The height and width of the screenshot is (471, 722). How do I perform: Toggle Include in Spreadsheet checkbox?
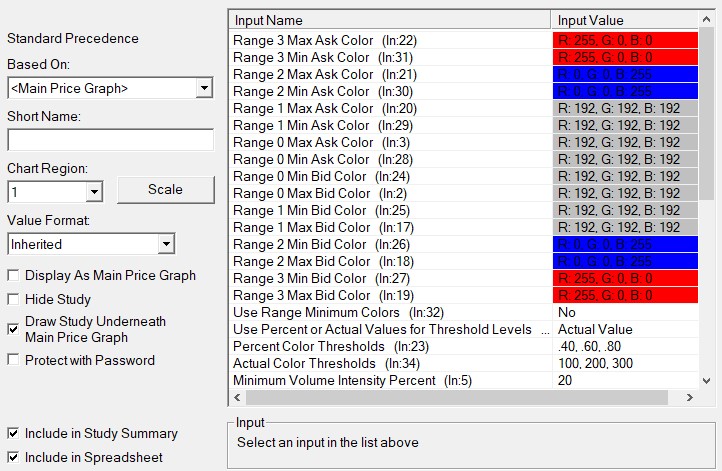point(14,457)
